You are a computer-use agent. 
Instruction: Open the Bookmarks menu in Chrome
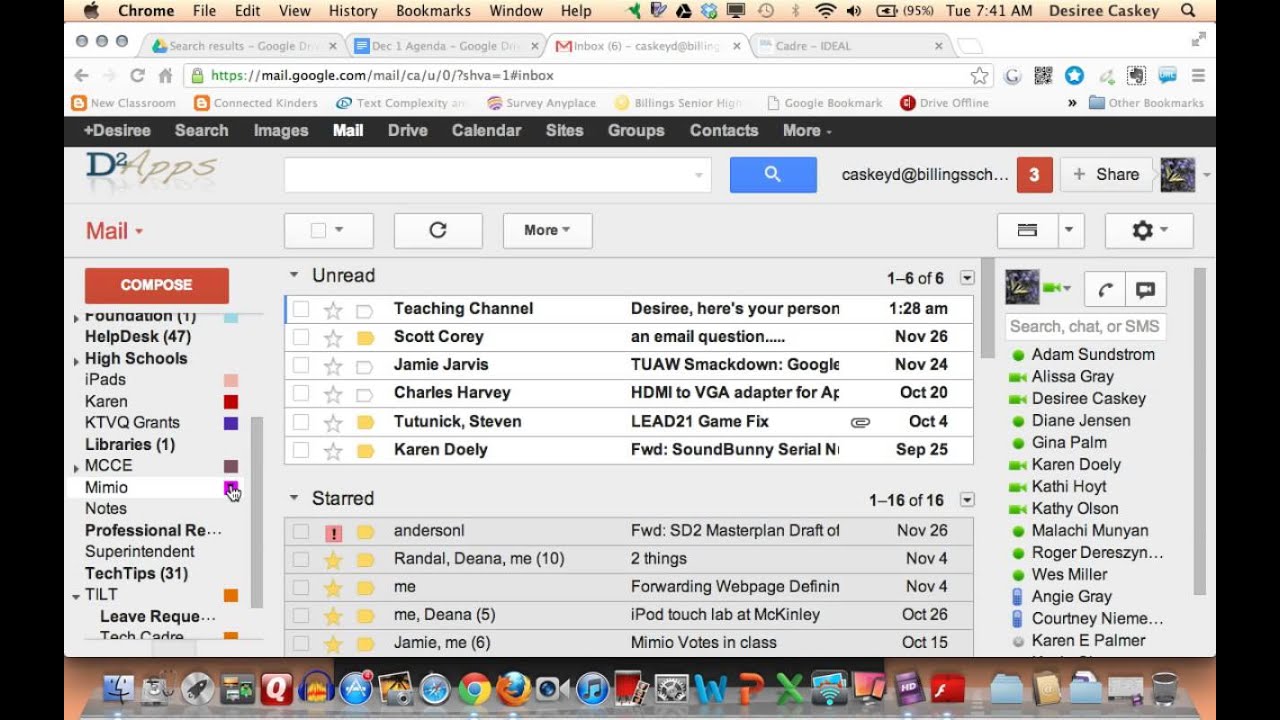pos(433,11)
